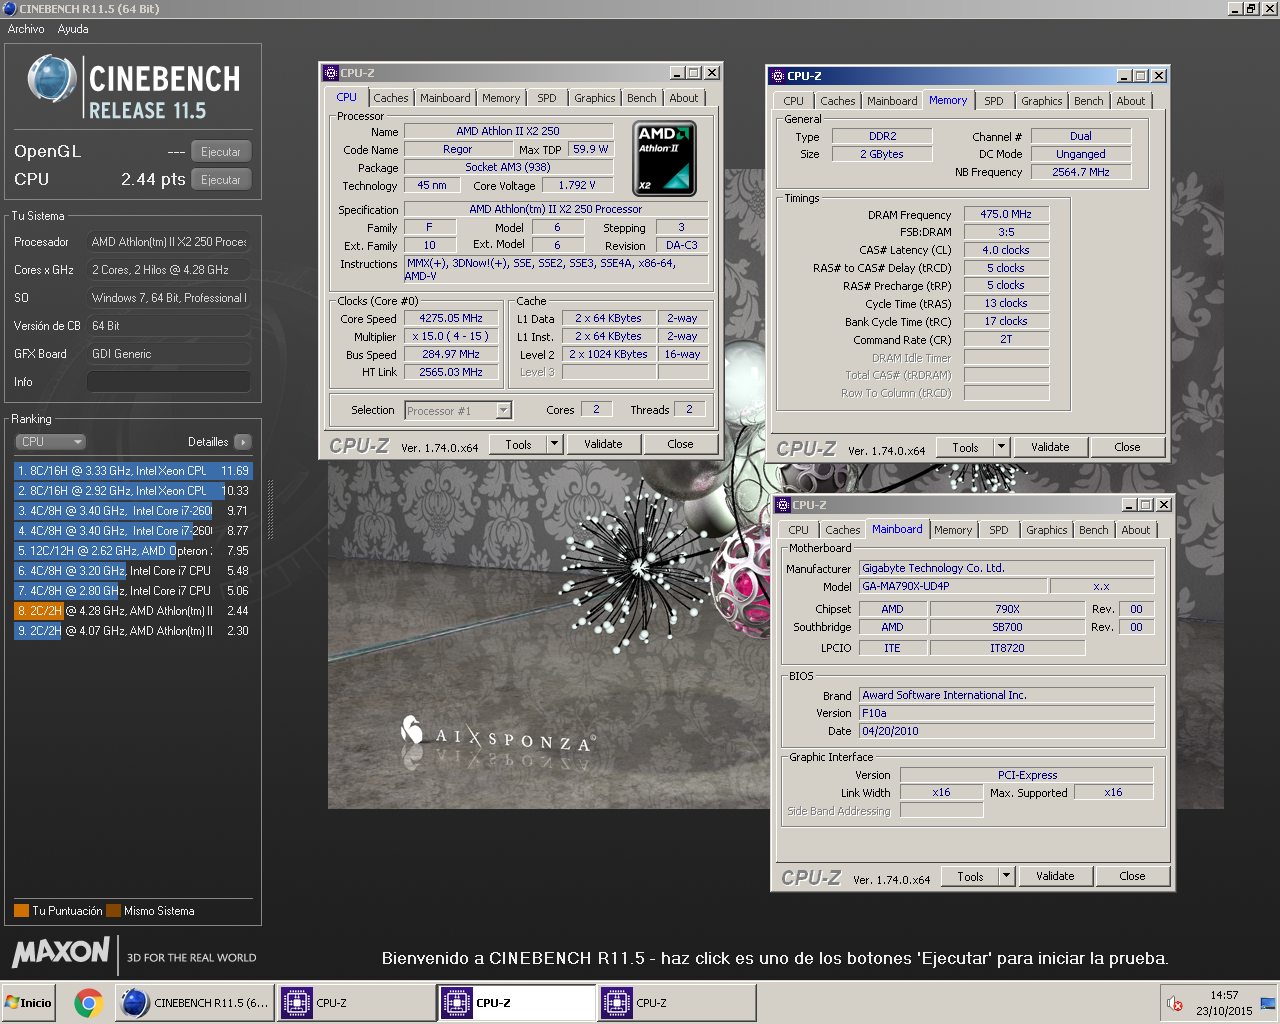Open the CPU ranking dropdown
This screenshot has height=1024, width=1280.
51,442
